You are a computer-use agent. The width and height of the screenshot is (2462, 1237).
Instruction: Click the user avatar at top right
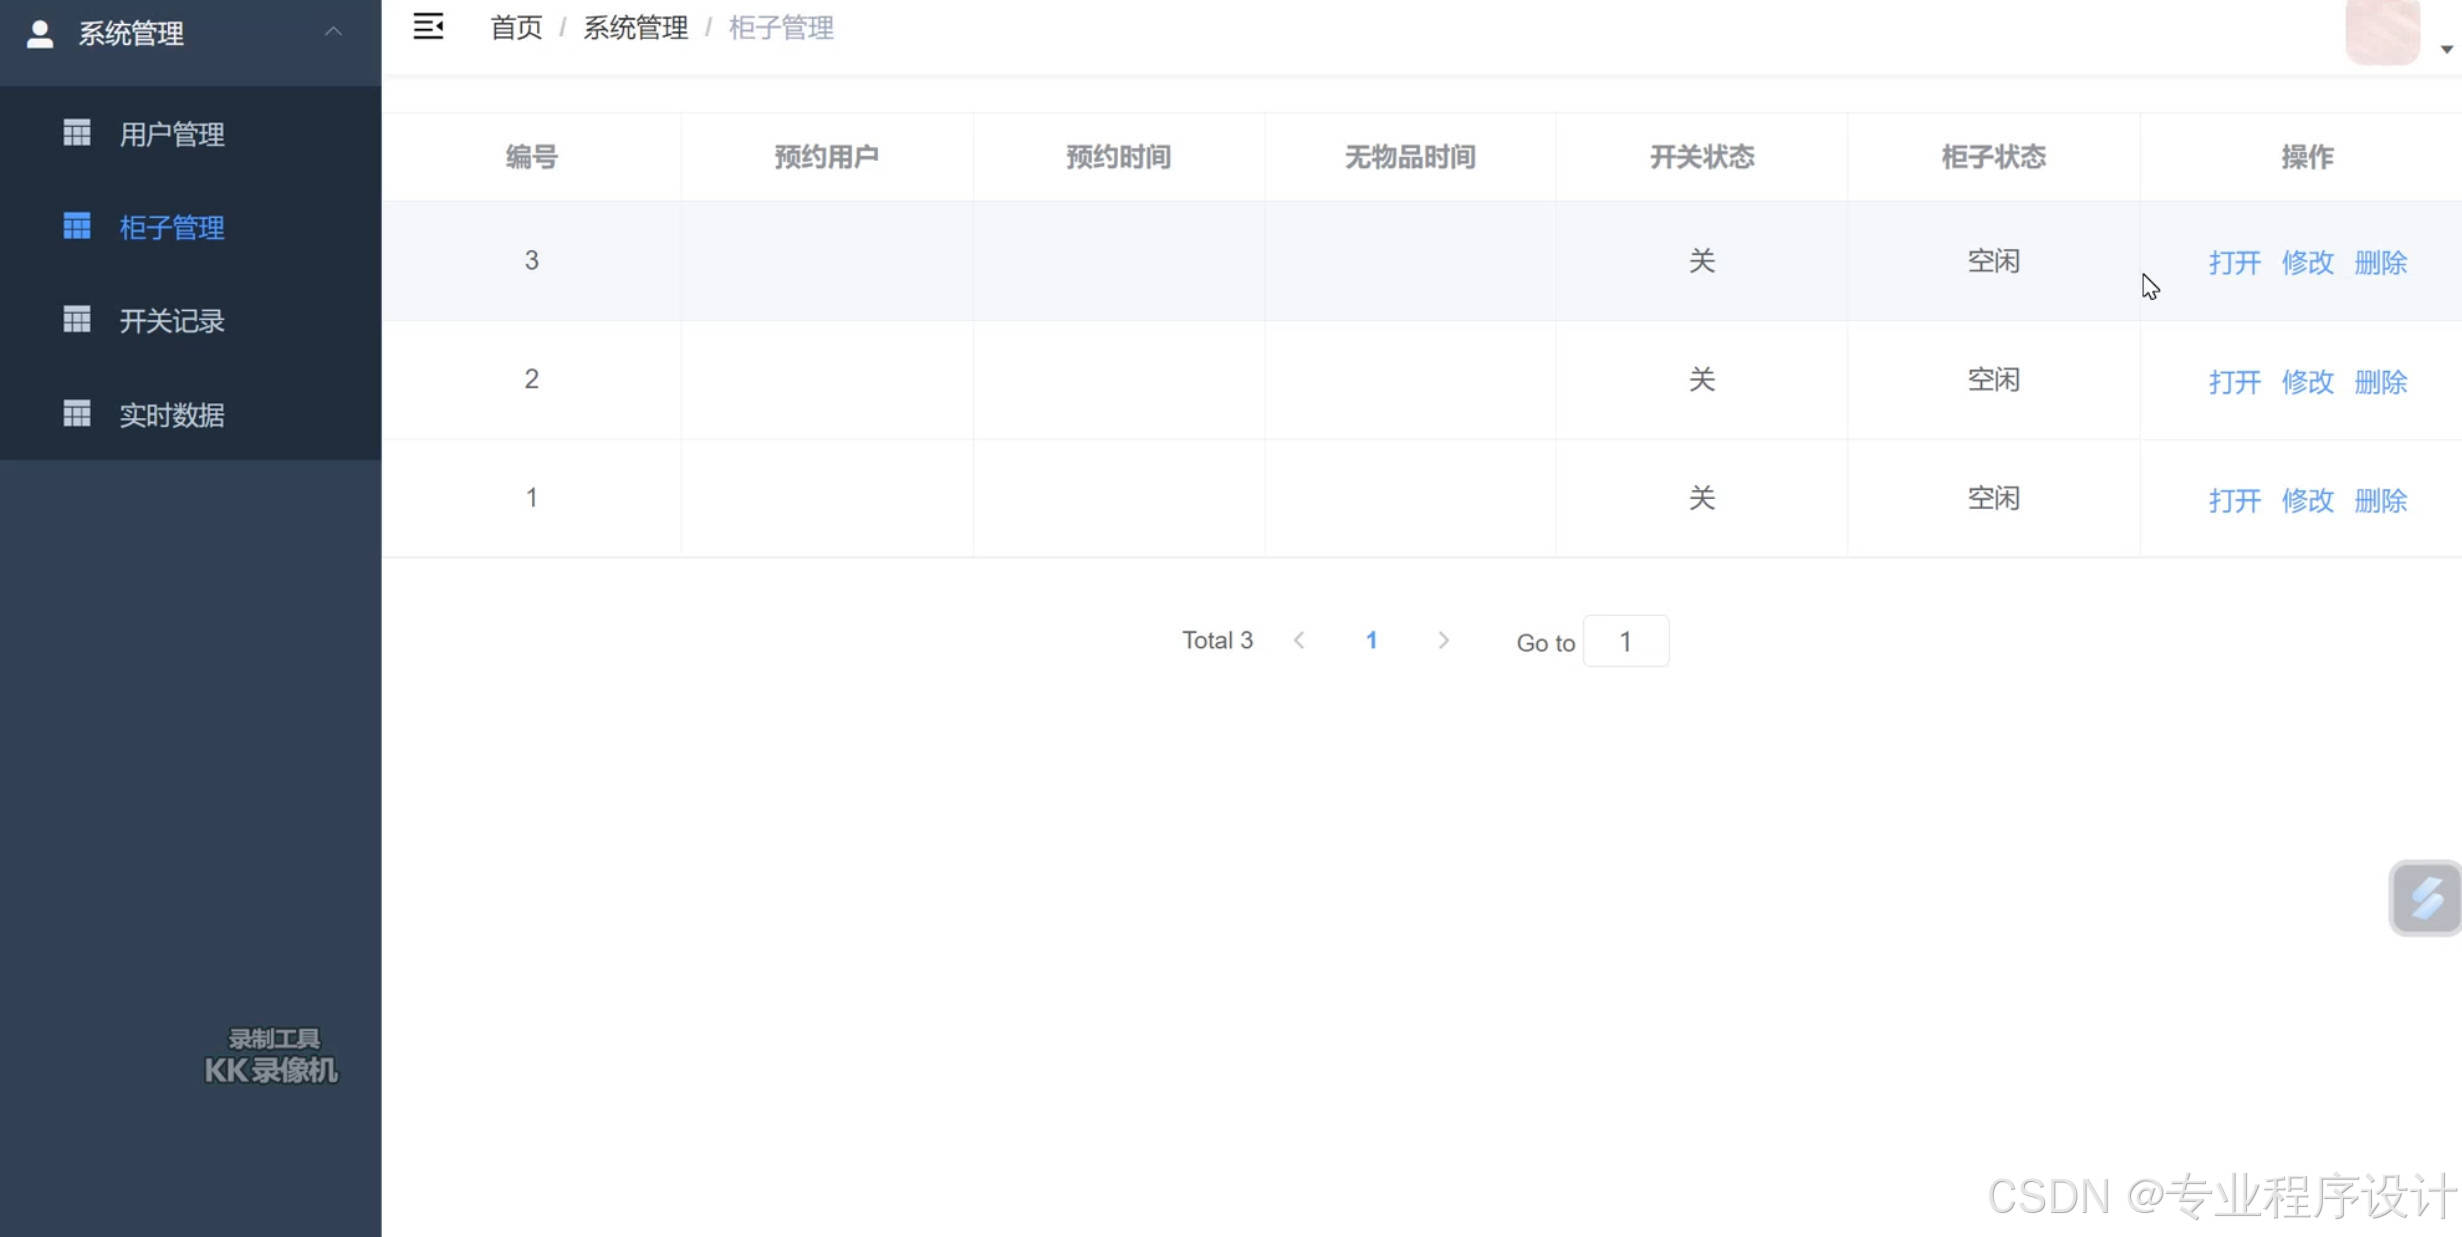coord(2382,30)
